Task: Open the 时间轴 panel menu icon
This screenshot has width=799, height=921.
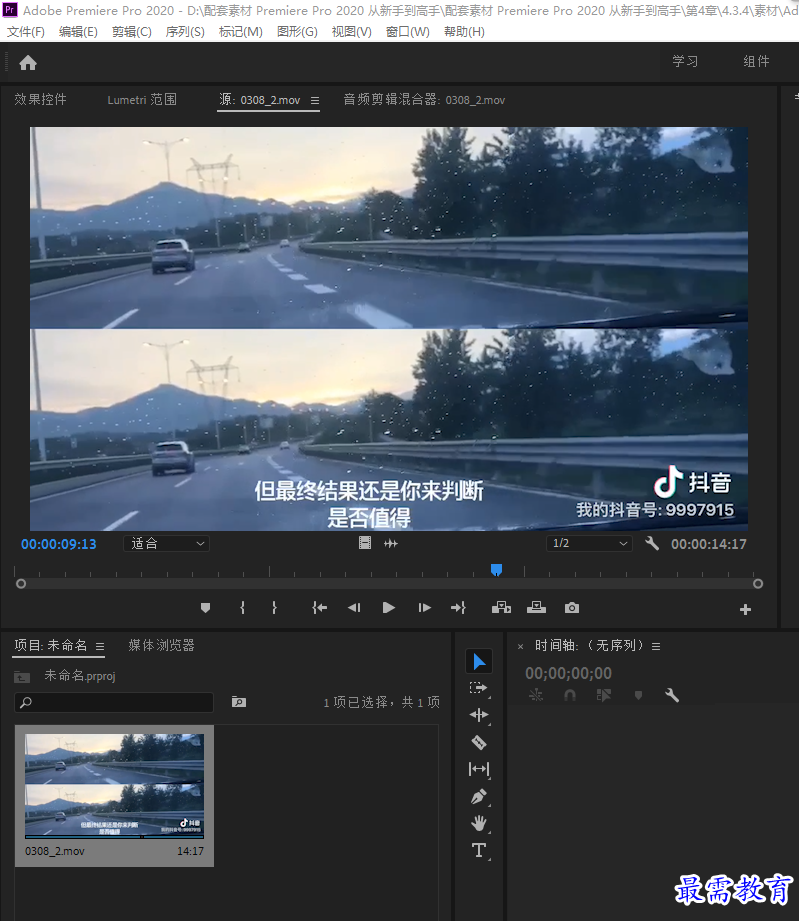Action: pyautogui.click(x=656, y=646)
